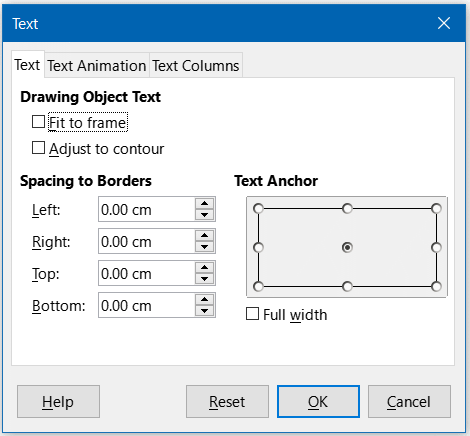Screen dimensions: 470x436
Task: Select the top-right text anchor point
Action: pyautogui.click(x=436, y=209)
